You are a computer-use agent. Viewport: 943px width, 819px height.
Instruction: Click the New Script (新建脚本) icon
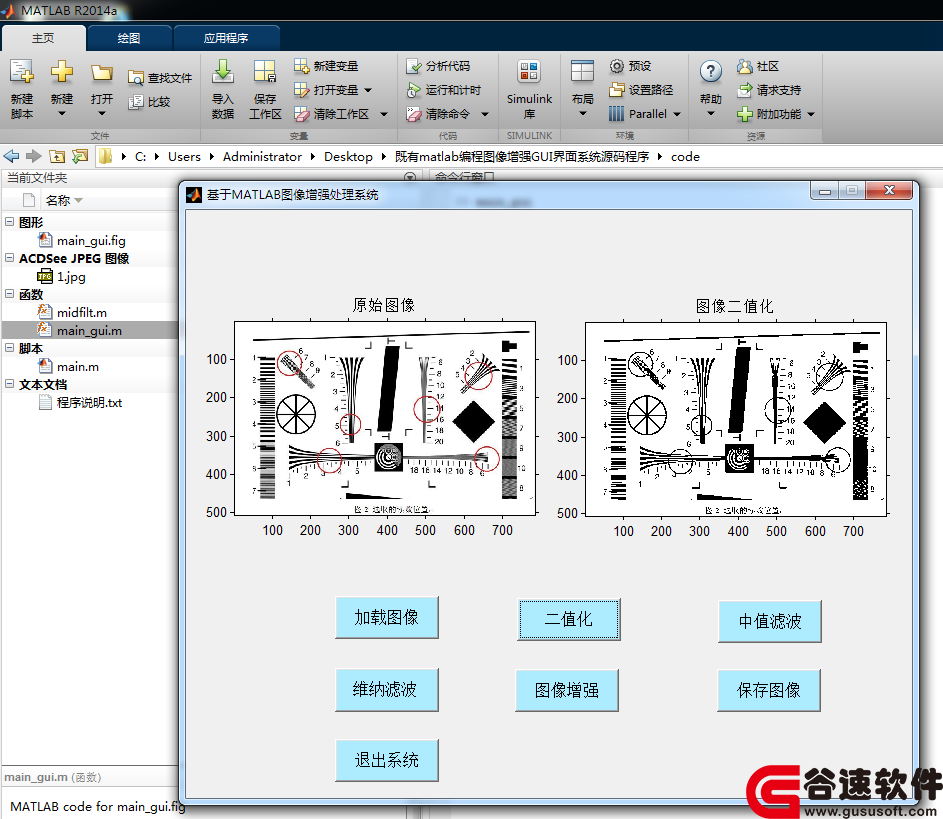(22, 72)
